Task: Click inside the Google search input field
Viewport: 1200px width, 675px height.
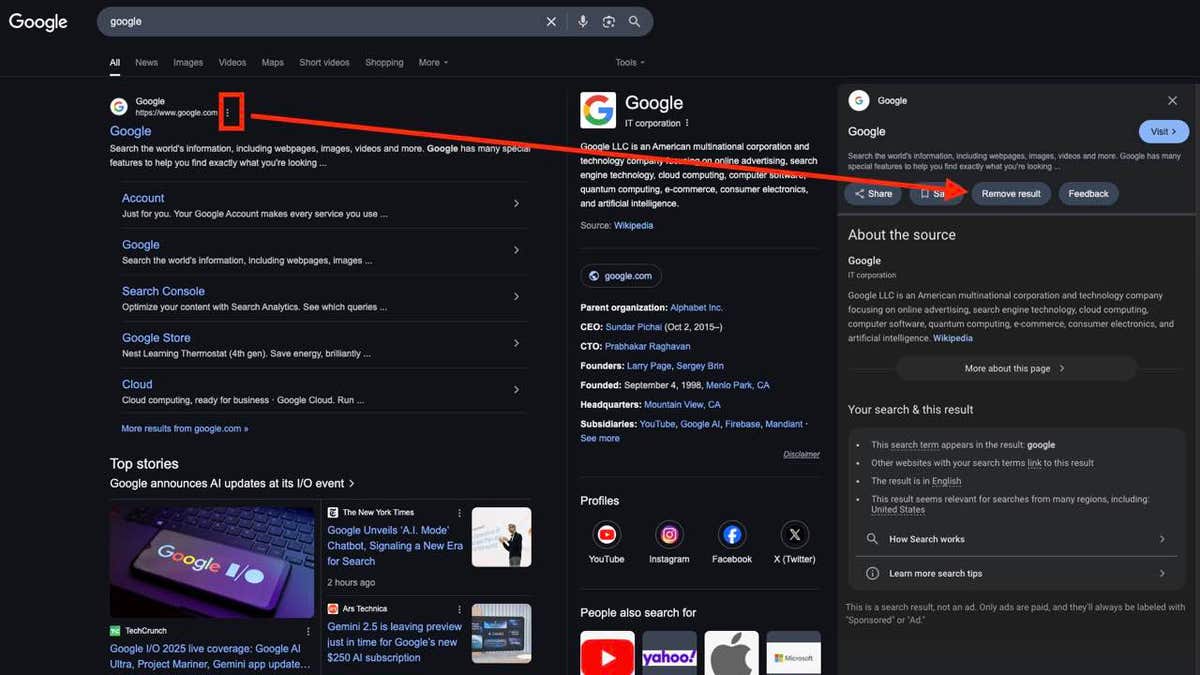Action: click(x=320, y=22)
